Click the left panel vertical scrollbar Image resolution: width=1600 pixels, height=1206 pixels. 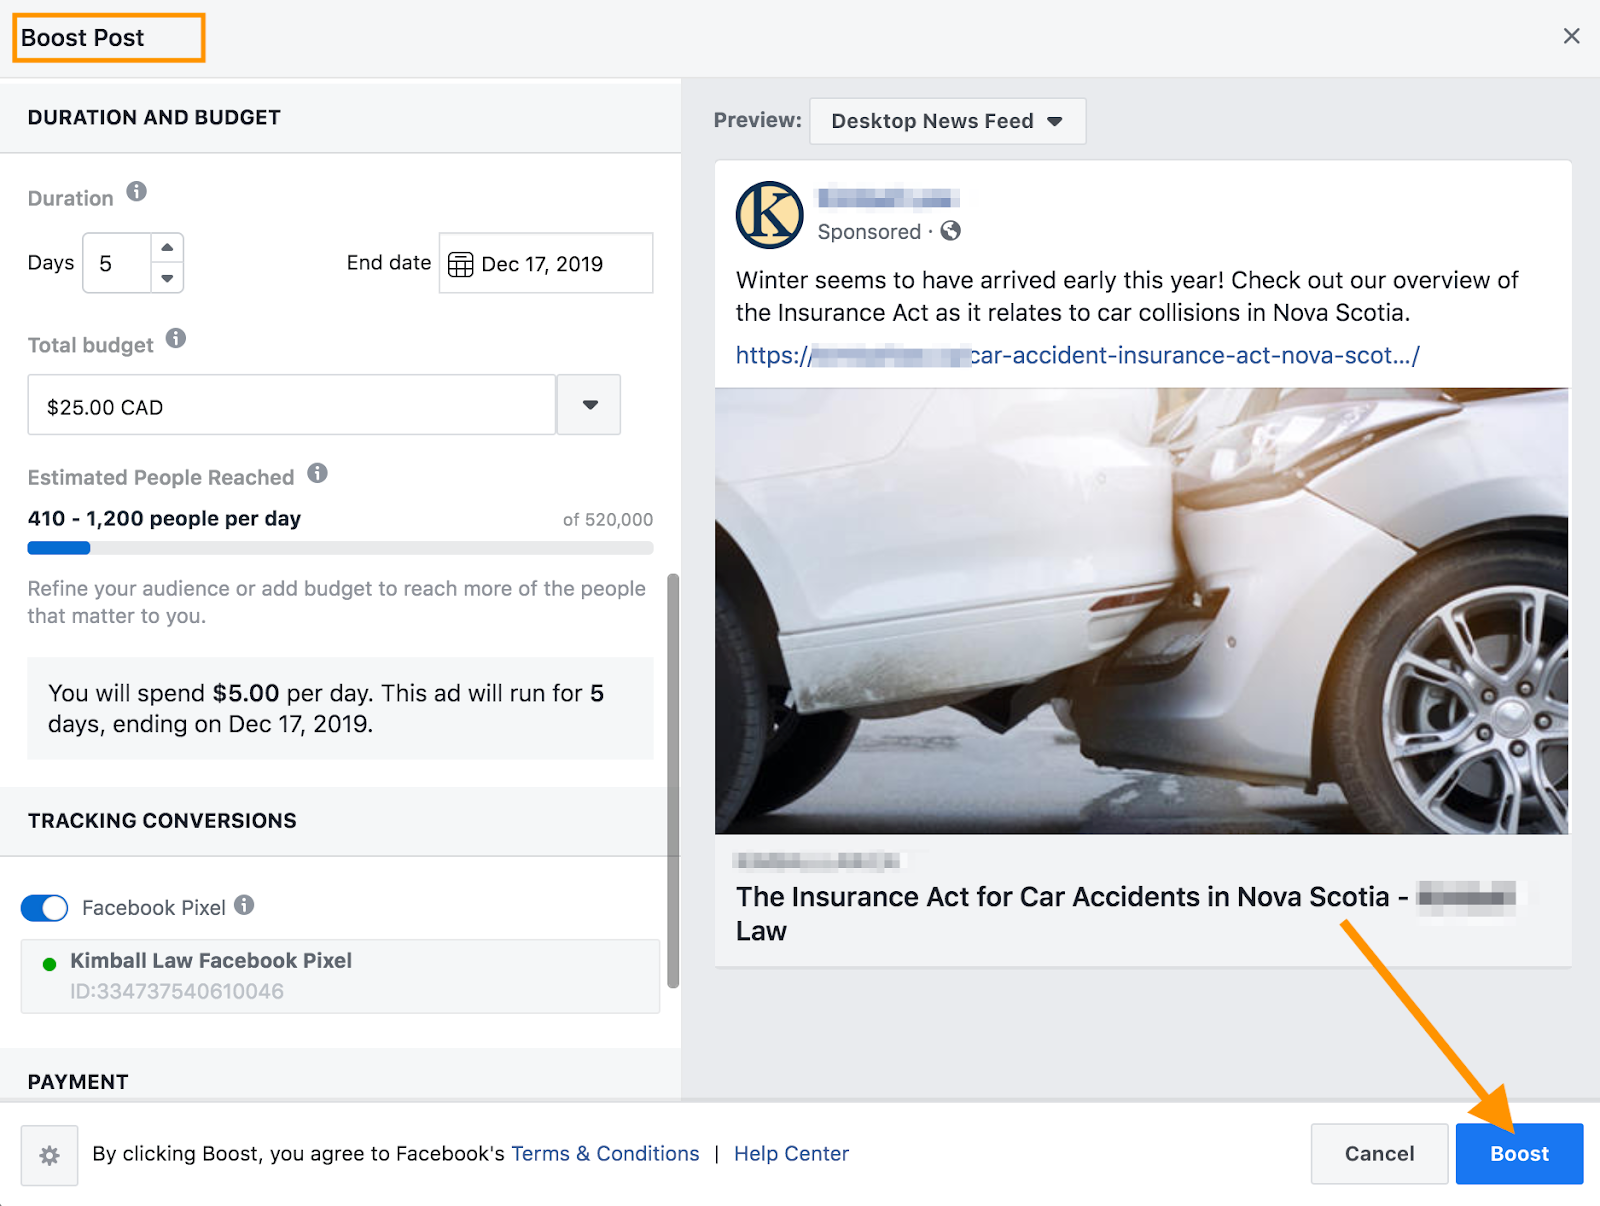tap(673, 780)
